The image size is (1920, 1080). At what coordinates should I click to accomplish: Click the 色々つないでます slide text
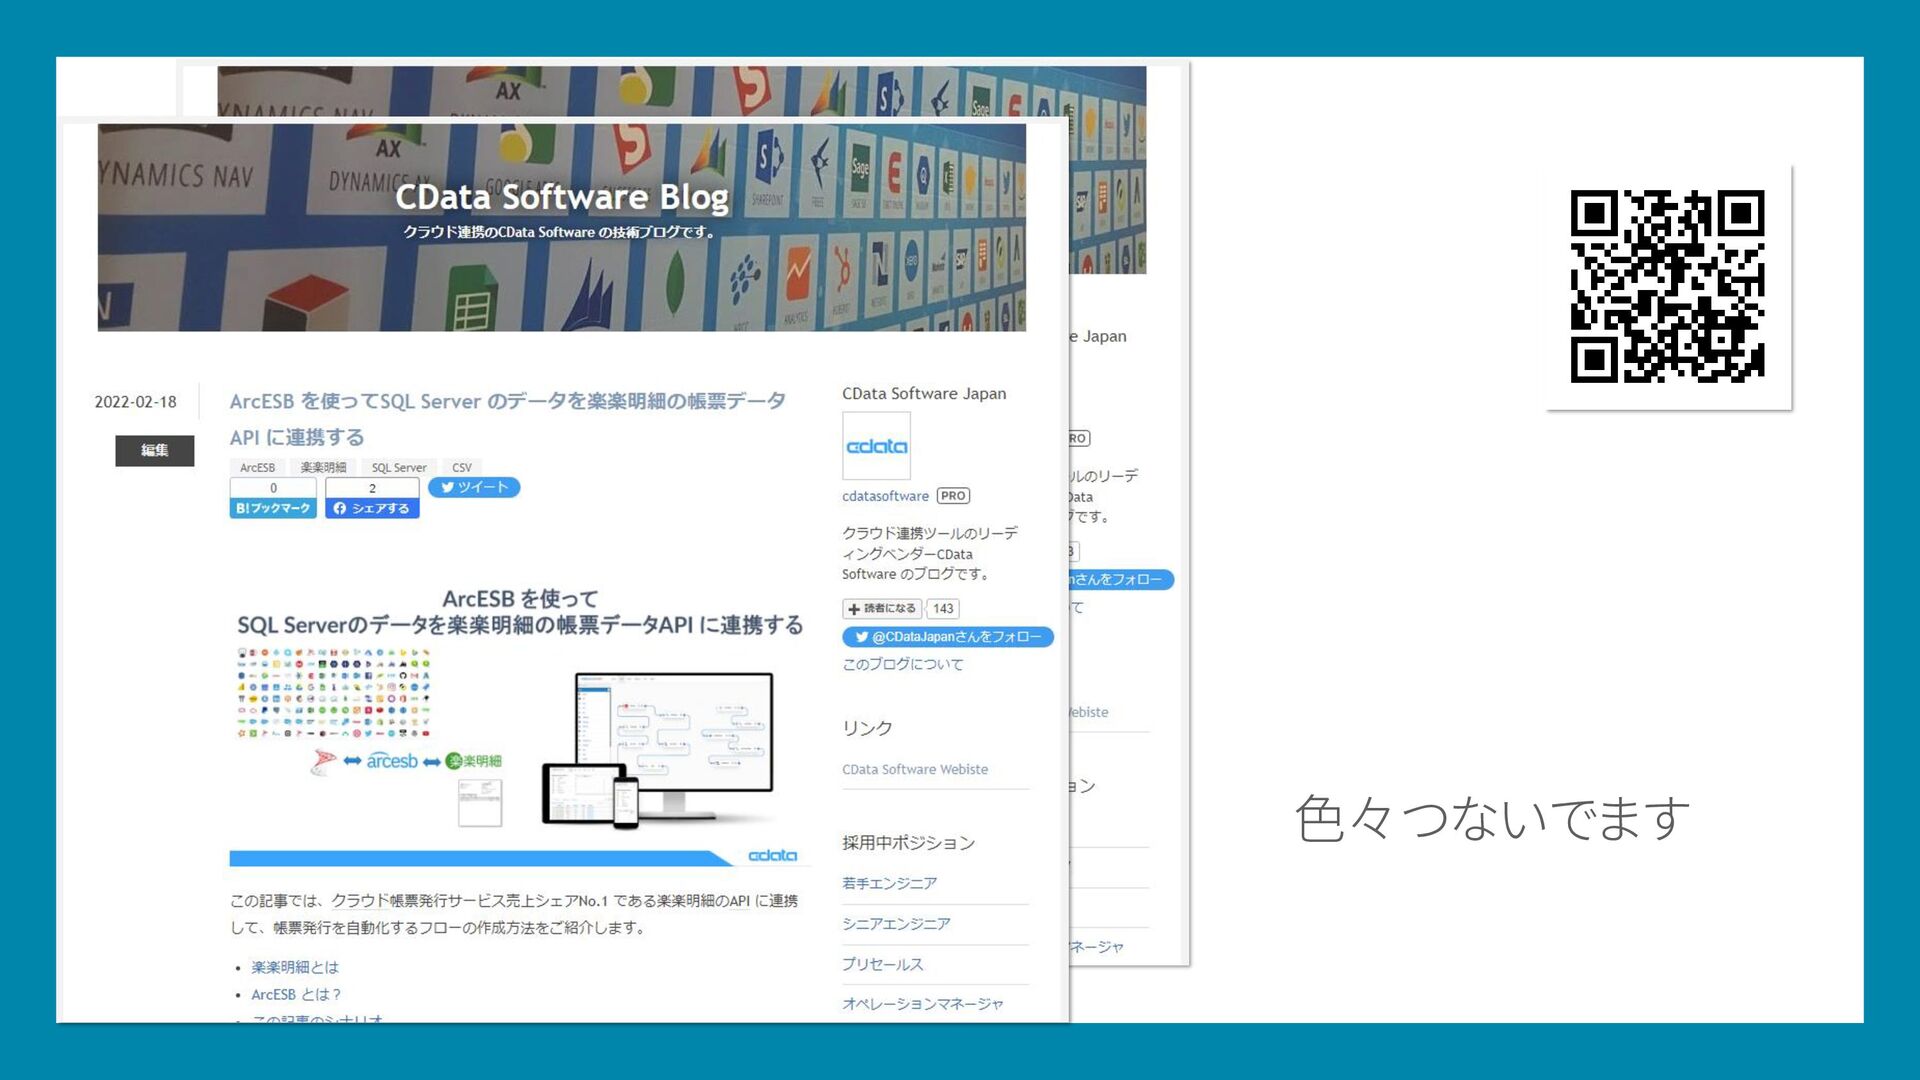1492,818
